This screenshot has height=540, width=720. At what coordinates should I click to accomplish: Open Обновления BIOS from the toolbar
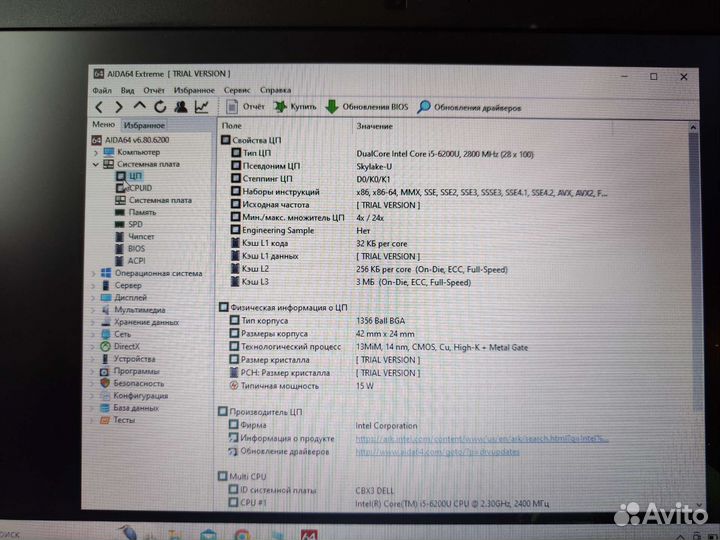[366, 107]
